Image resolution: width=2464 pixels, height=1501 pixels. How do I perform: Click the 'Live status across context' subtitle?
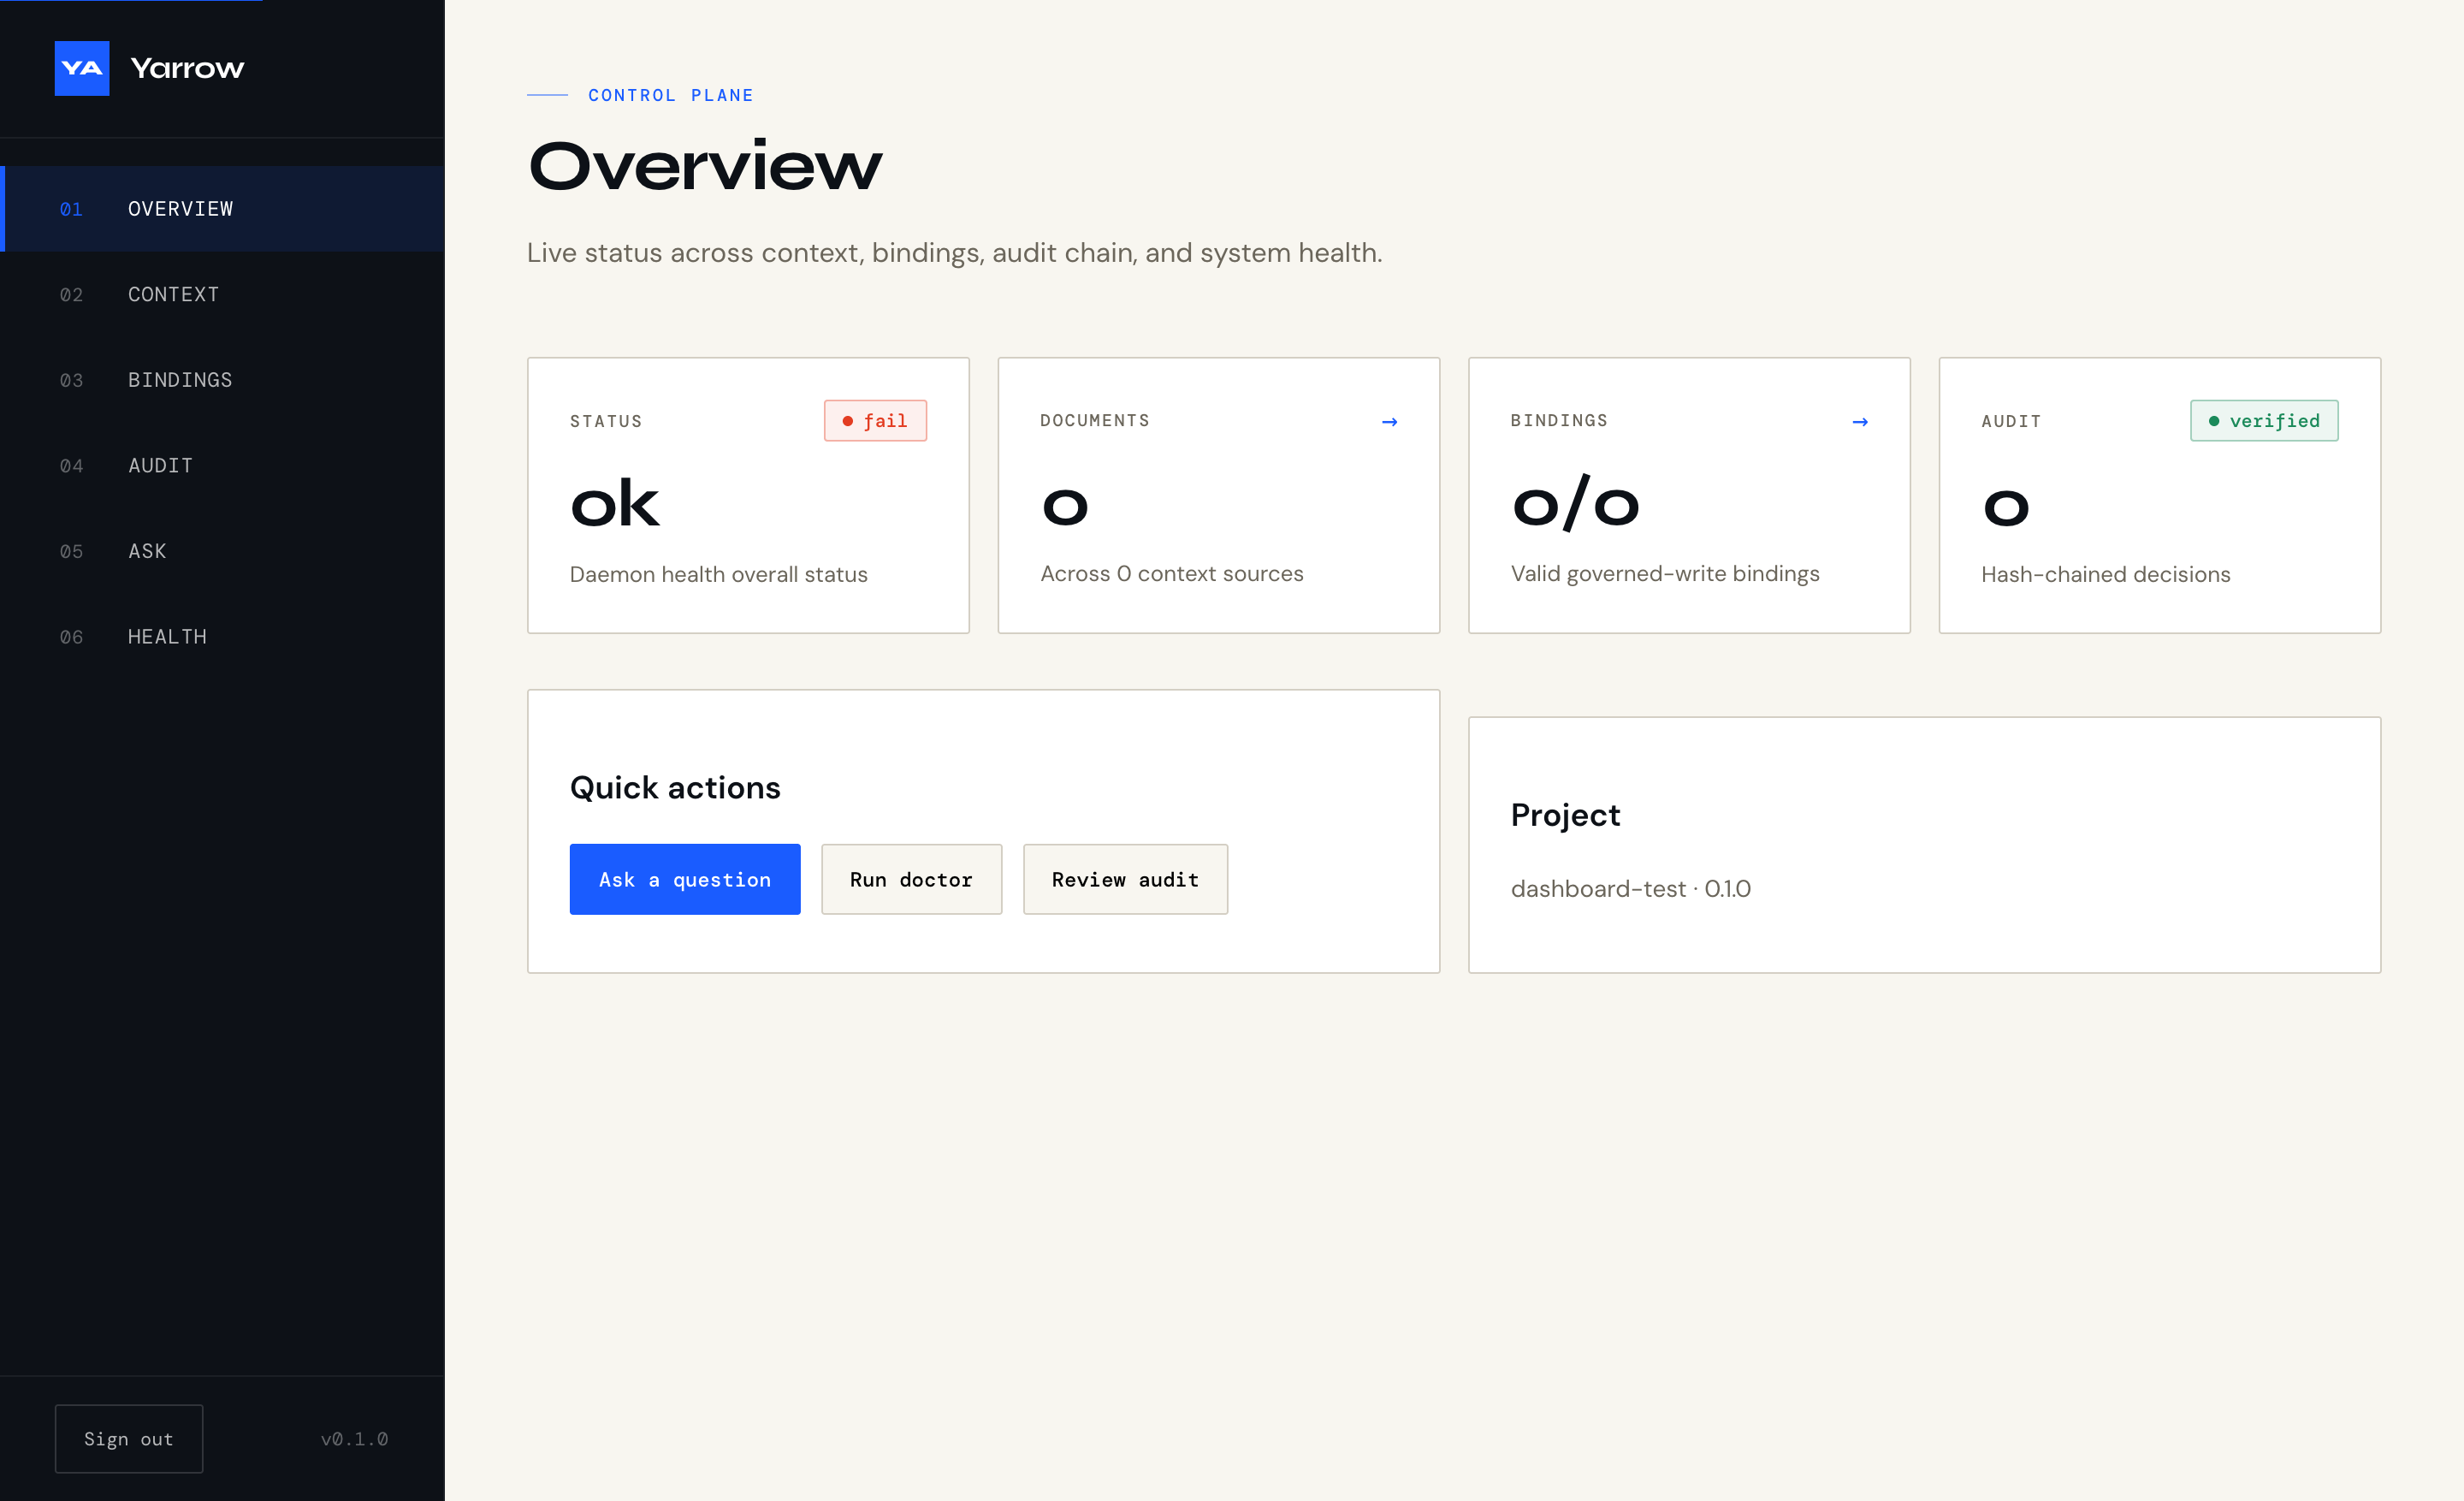[954, 253]
